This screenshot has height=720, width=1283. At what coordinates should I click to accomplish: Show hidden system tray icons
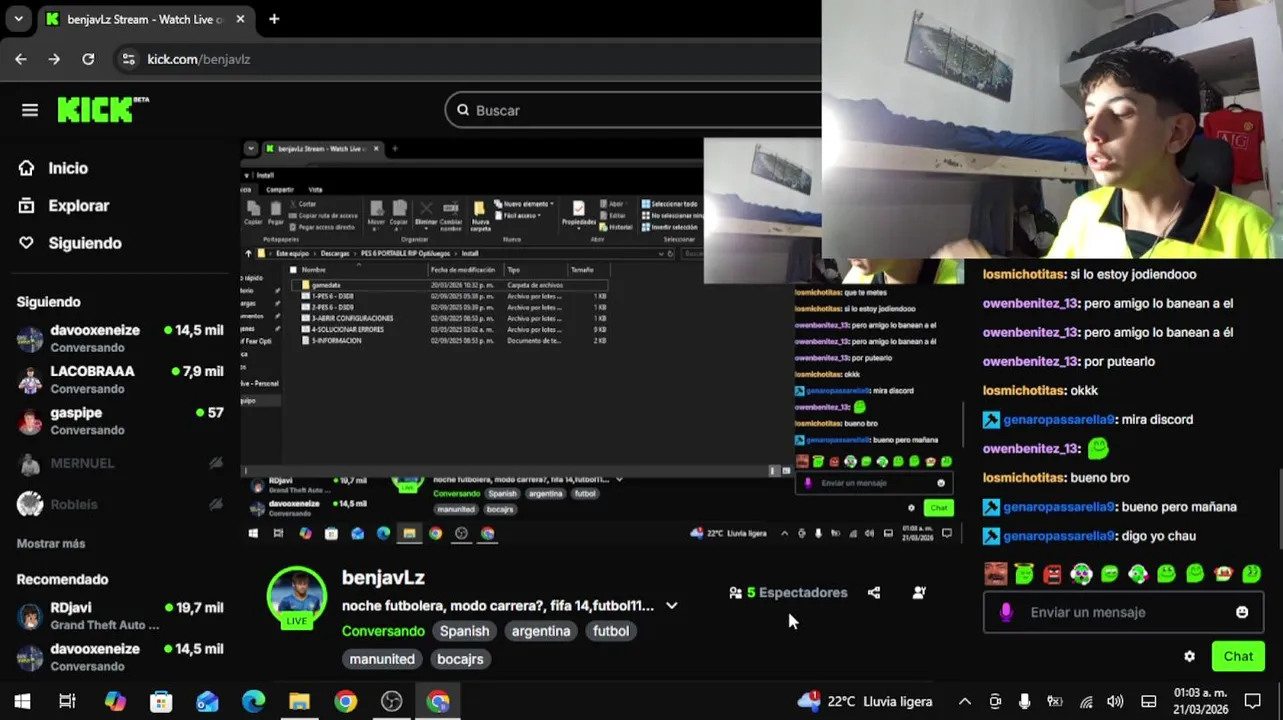[x=964, y=702]
